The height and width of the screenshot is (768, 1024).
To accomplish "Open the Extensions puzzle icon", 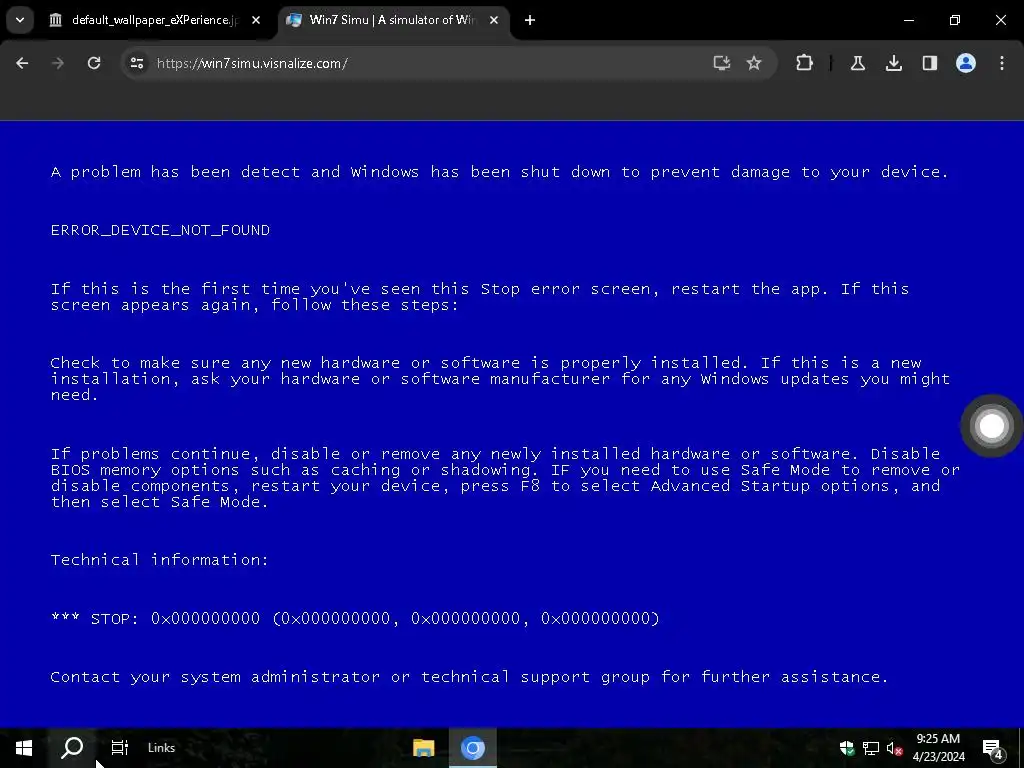I will click(805, 63).
